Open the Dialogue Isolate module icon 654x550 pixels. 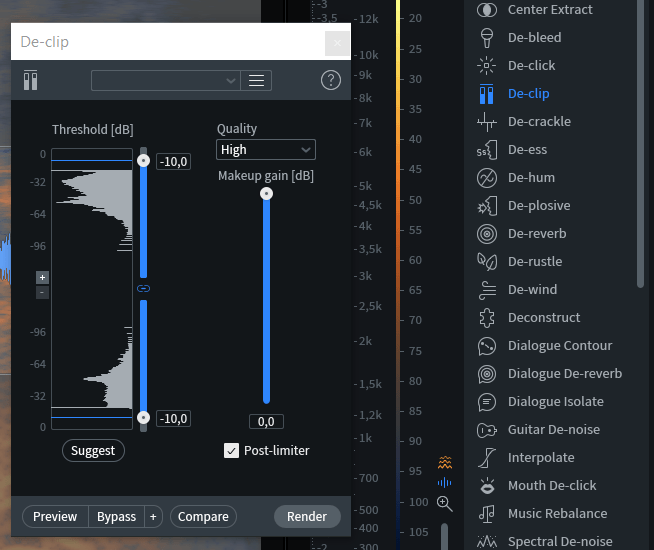point(487,402)
